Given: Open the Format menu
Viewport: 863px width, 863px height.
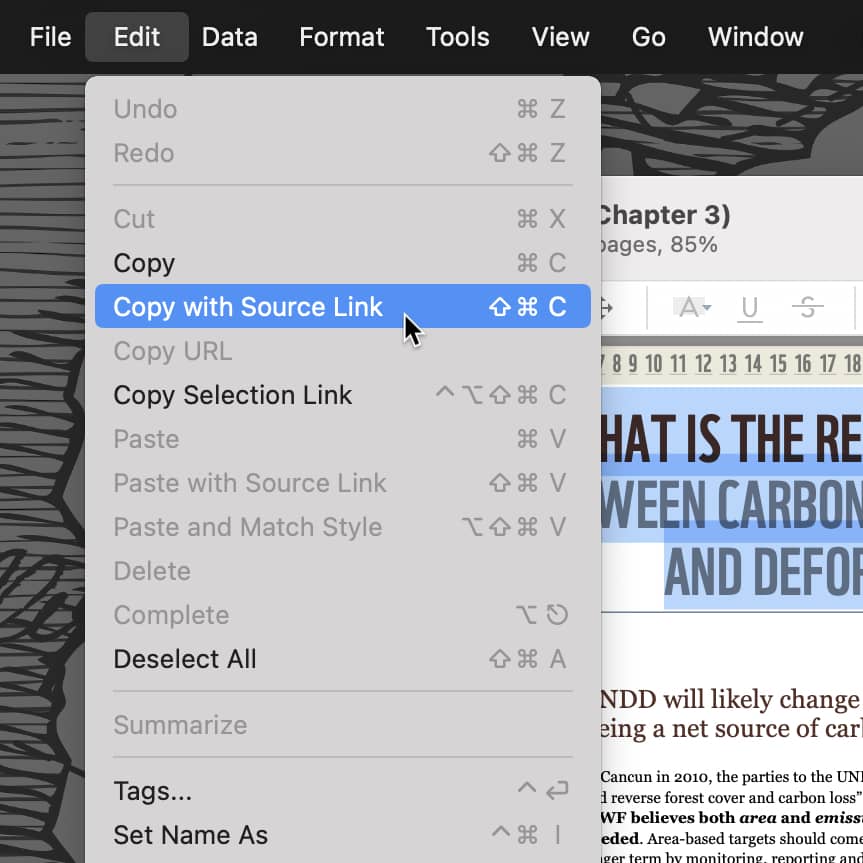Looking at the screenshot, I should (x=341, y=37).
